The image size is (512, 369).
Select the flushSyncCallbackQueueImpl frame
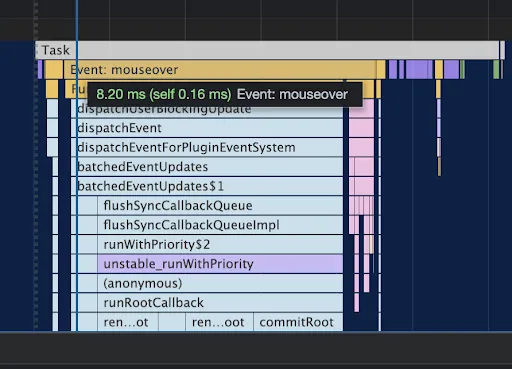click(220, 225)
